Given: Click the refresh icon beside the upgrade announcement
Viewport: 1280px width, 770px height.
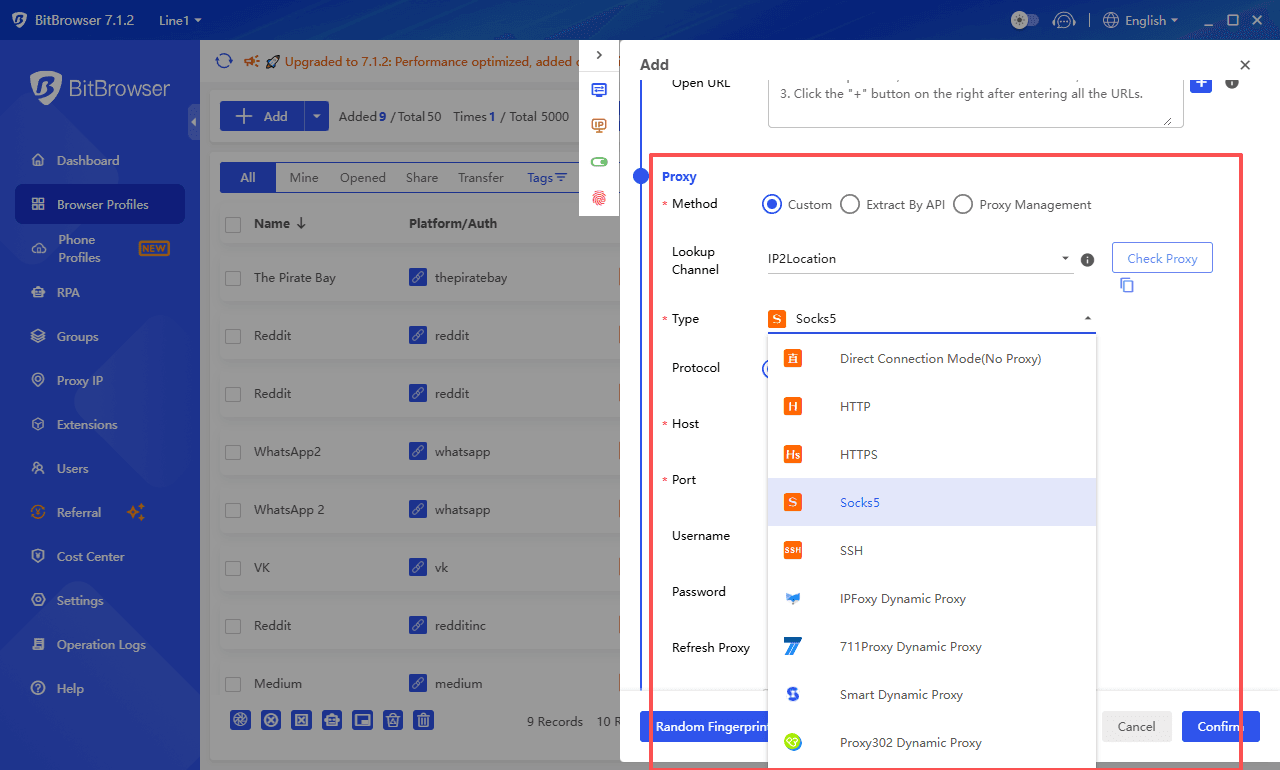Looking at the screenshot, I should [224, 61].
